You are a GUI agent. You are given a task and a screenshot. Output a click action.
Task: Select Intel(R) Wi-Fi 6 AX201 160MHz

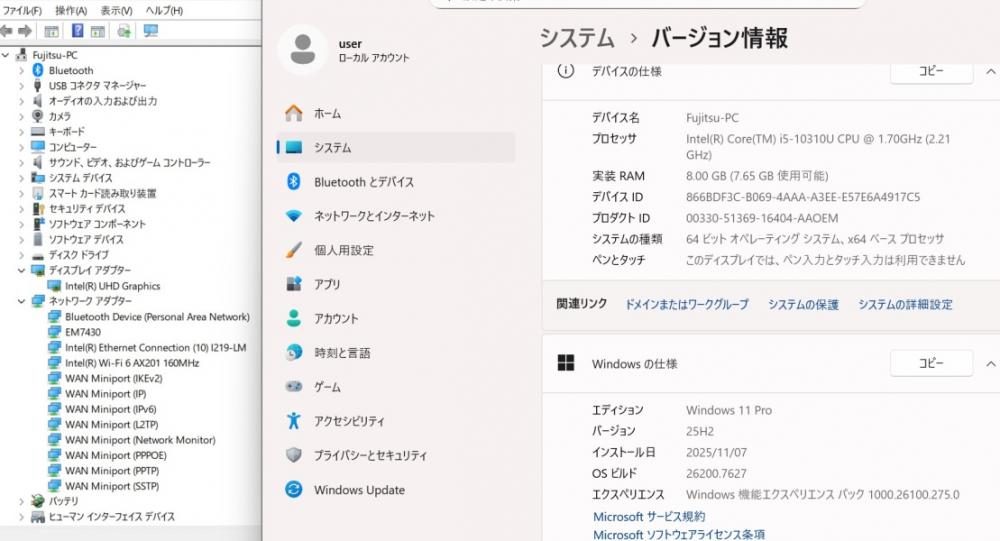coord(132,363)
